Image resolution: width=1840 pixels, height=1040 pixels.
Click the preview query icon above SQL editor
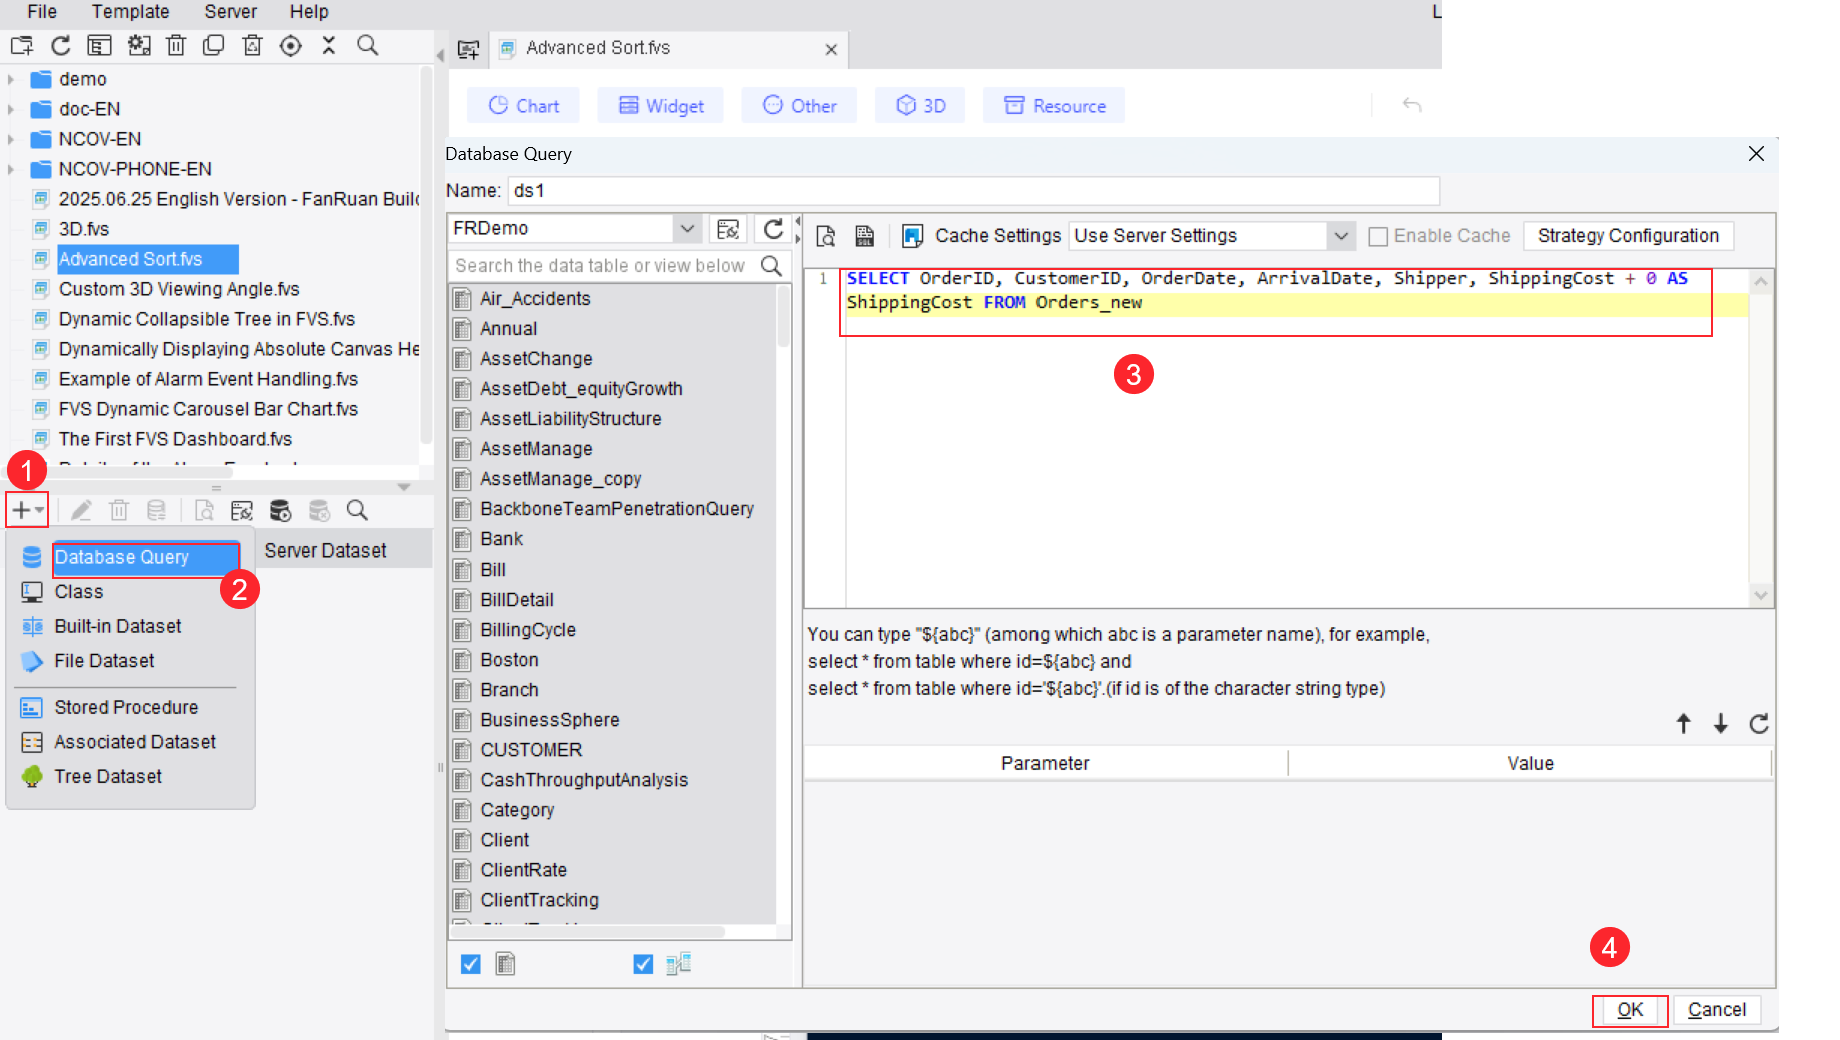coord(826,236)
